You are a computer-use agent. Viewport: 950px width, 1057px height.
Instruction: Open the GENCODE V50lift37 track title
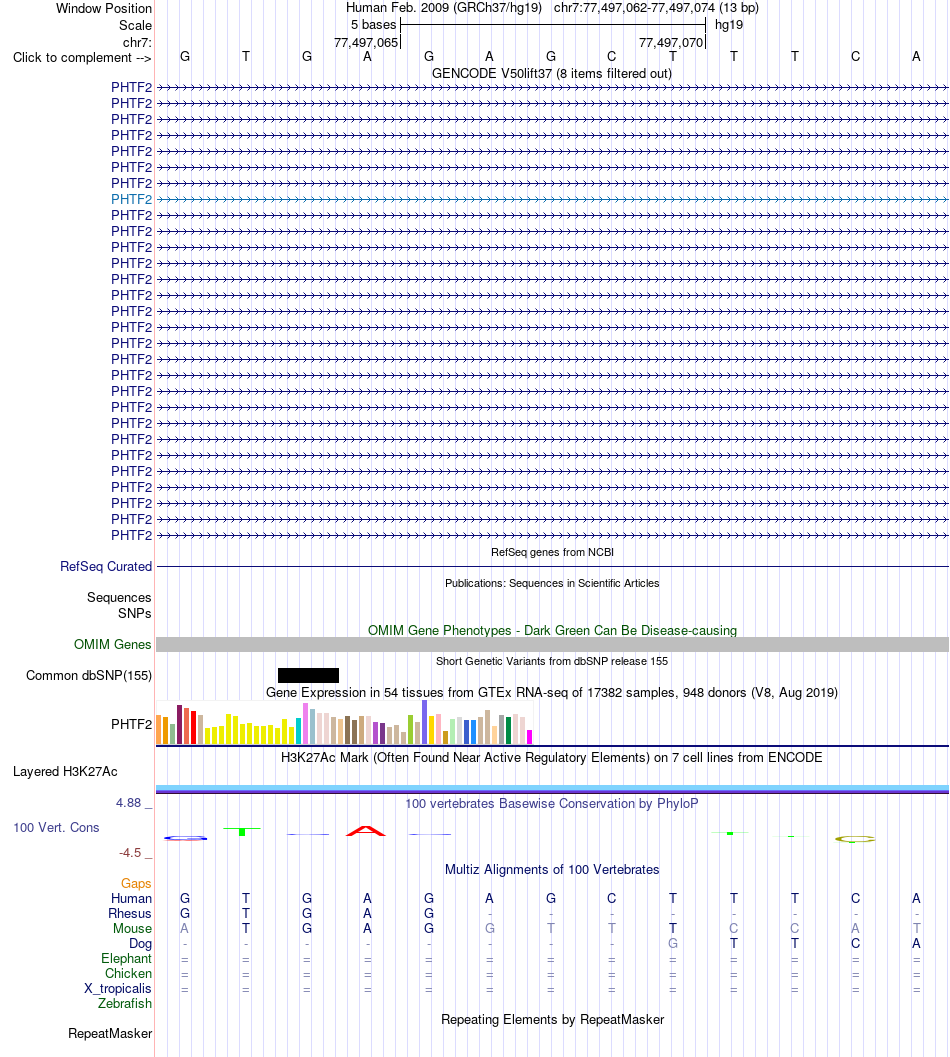coord(552,73)
